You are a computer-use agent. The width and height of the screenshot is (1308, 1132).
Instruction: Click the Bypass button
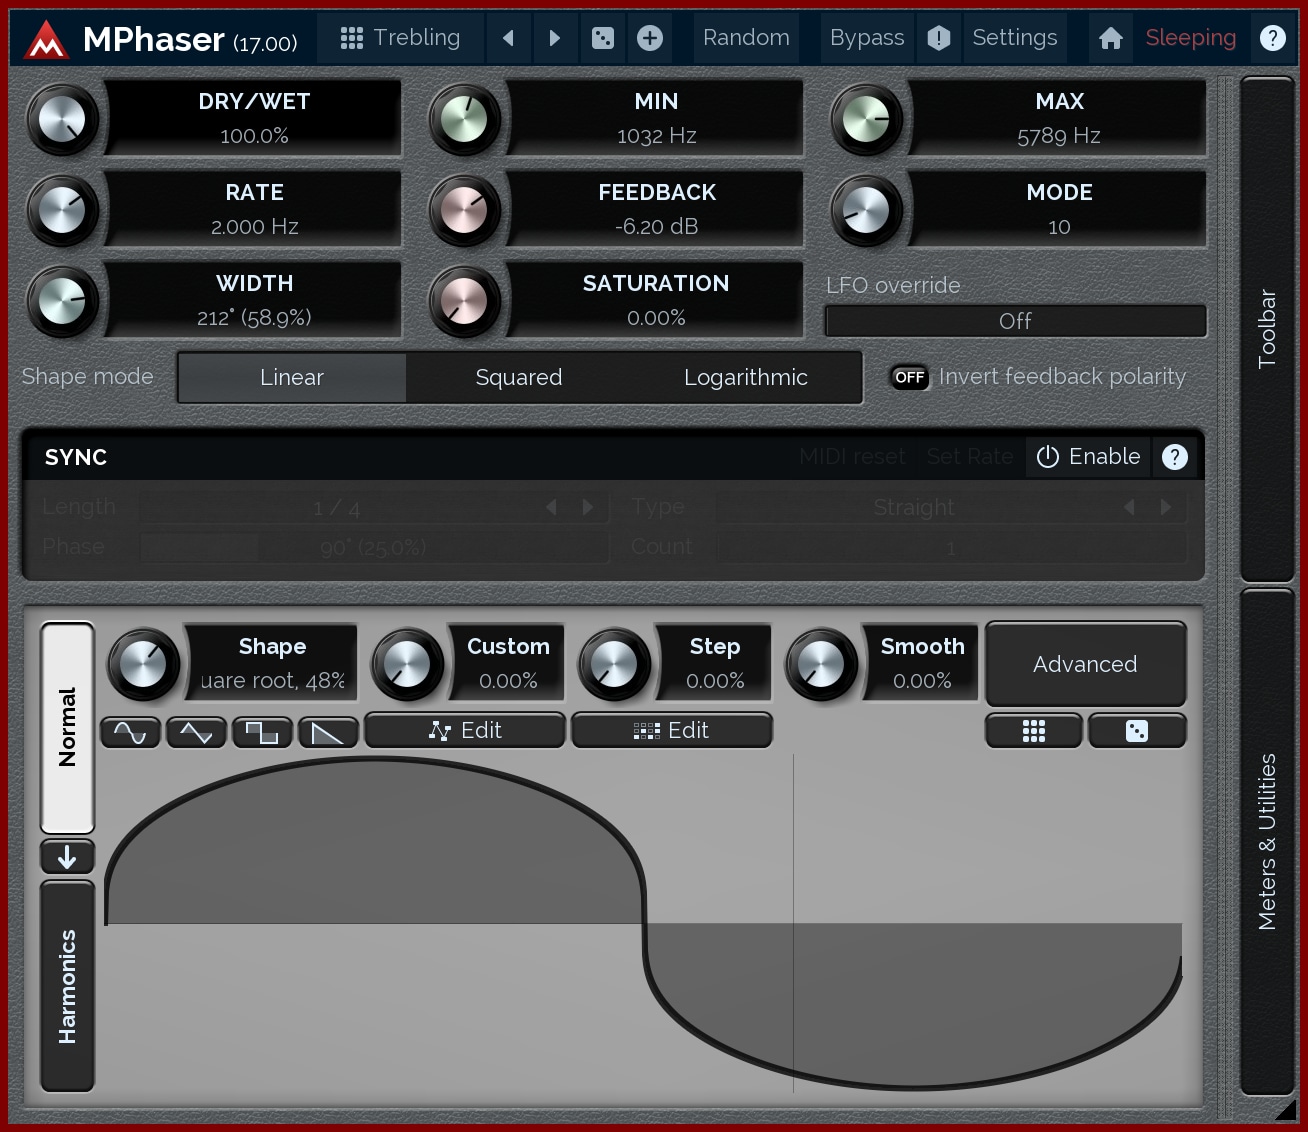[x=866, y=38]
